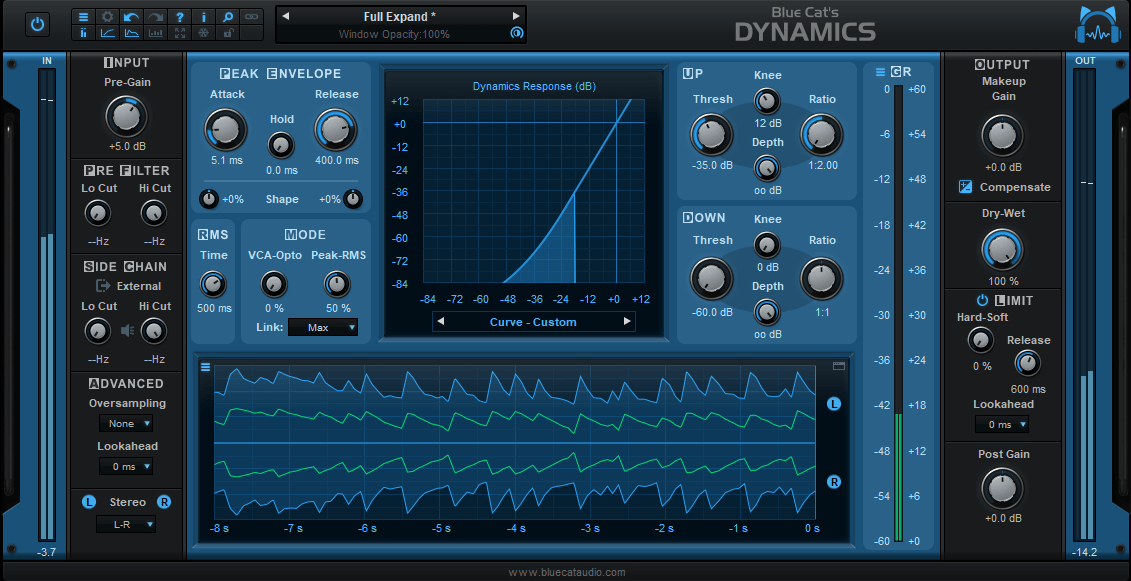The height and width of the screenshot is (581, 1131).
Task: Open the Oversampling None dropdown
Action: (126, 423)
